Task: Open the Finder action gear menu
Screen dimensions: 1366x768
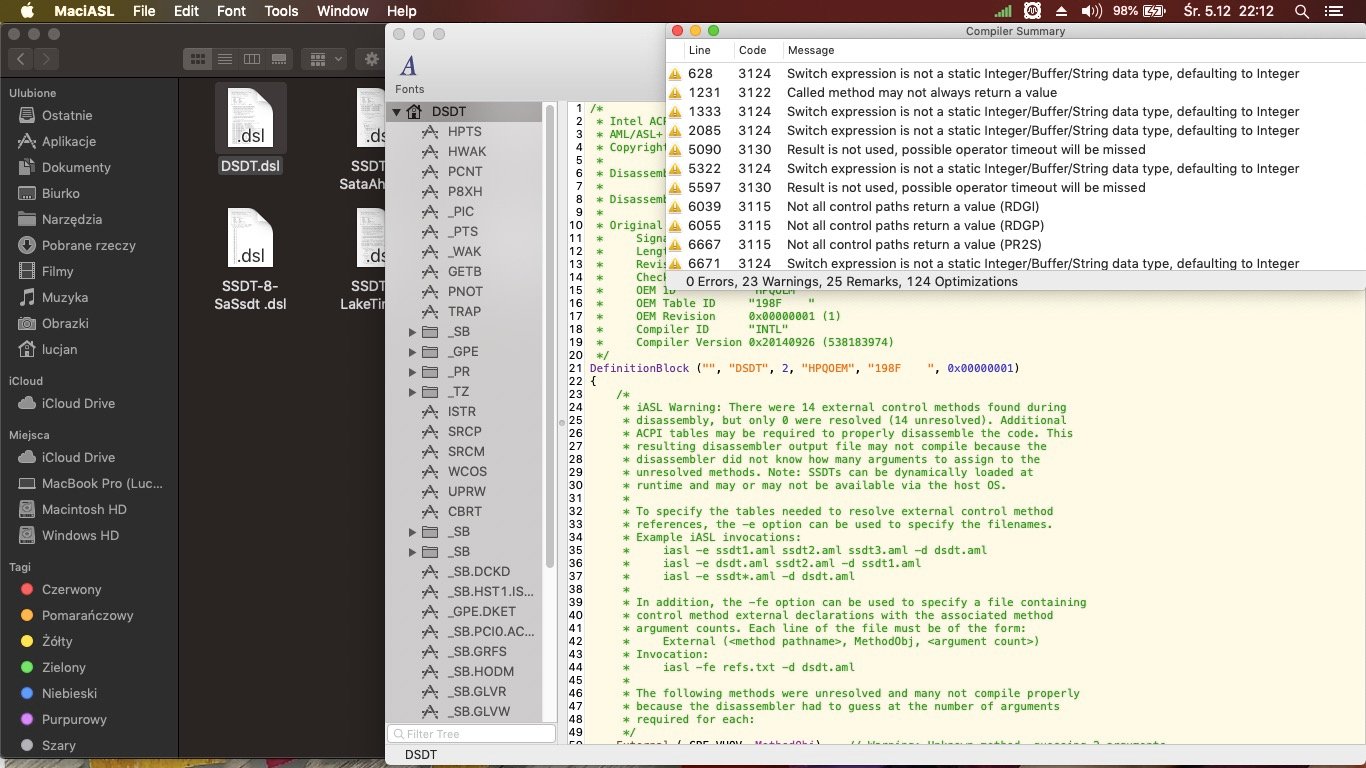Action: coord(372,59)
